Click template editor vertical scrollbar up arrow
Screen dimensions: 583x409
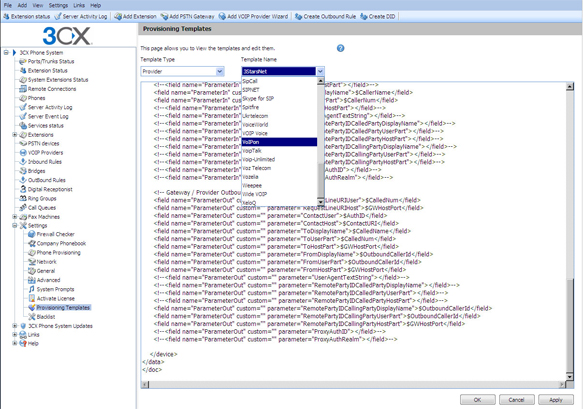pos(570,86)
